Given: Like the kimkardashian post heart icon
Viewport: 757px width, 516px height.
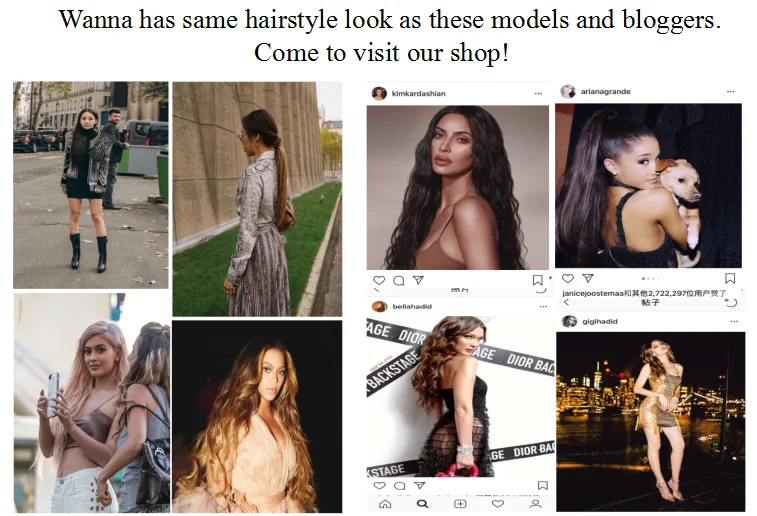Looking at the screenshot, I should [379, 280].
